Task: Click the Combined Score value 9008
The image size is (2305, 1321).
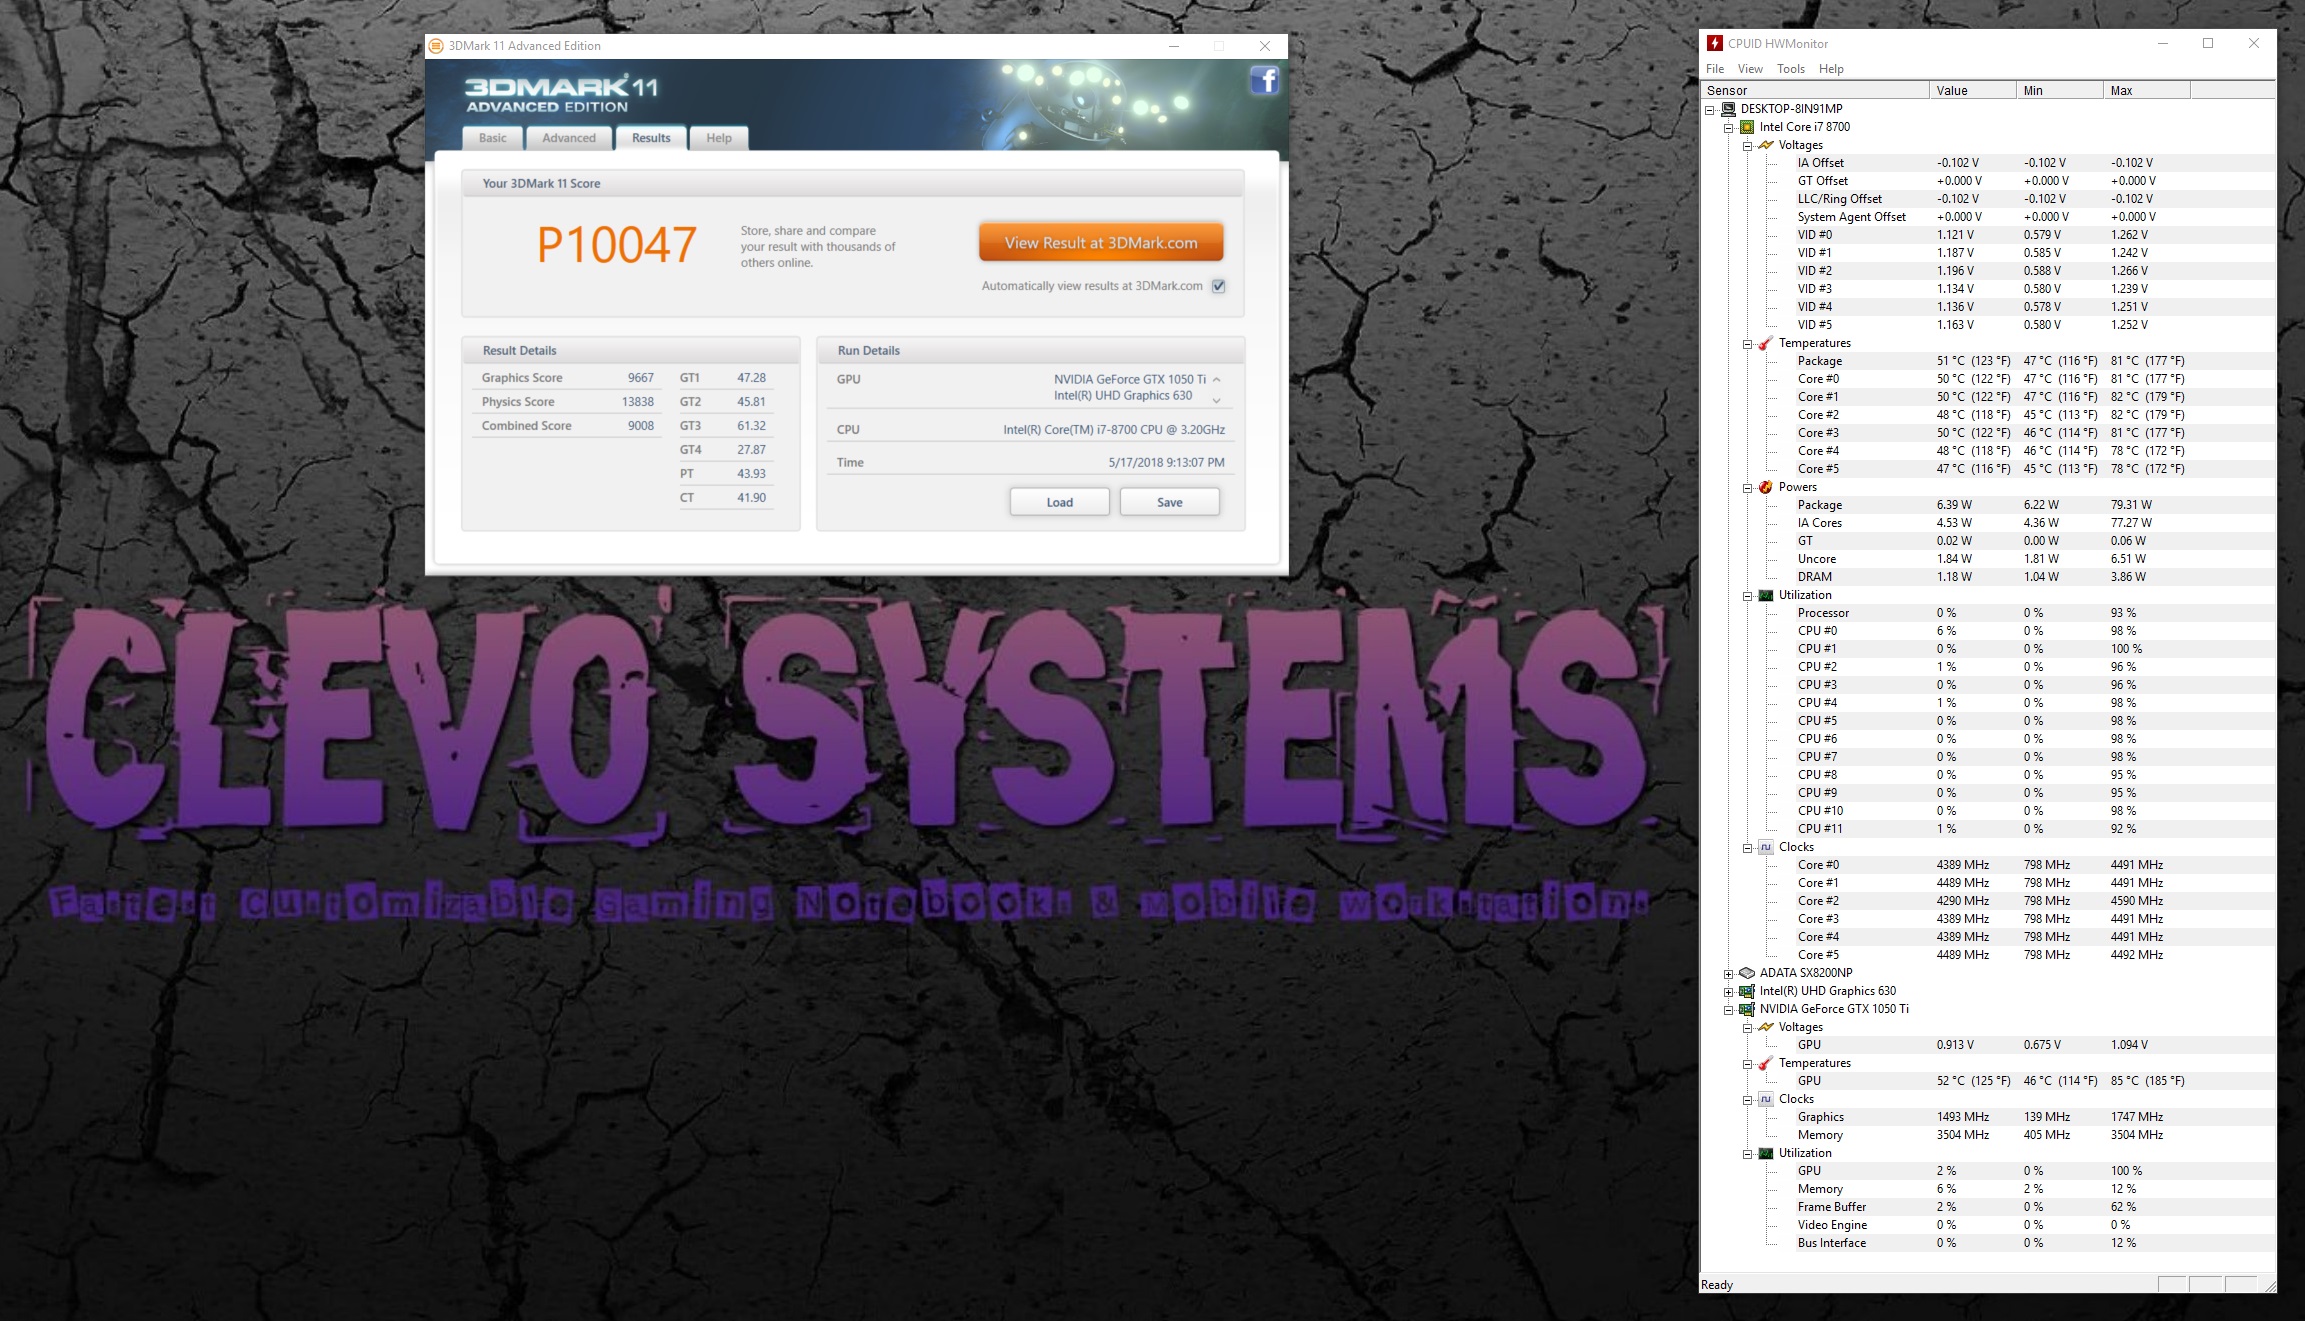Action: (641, 426)
